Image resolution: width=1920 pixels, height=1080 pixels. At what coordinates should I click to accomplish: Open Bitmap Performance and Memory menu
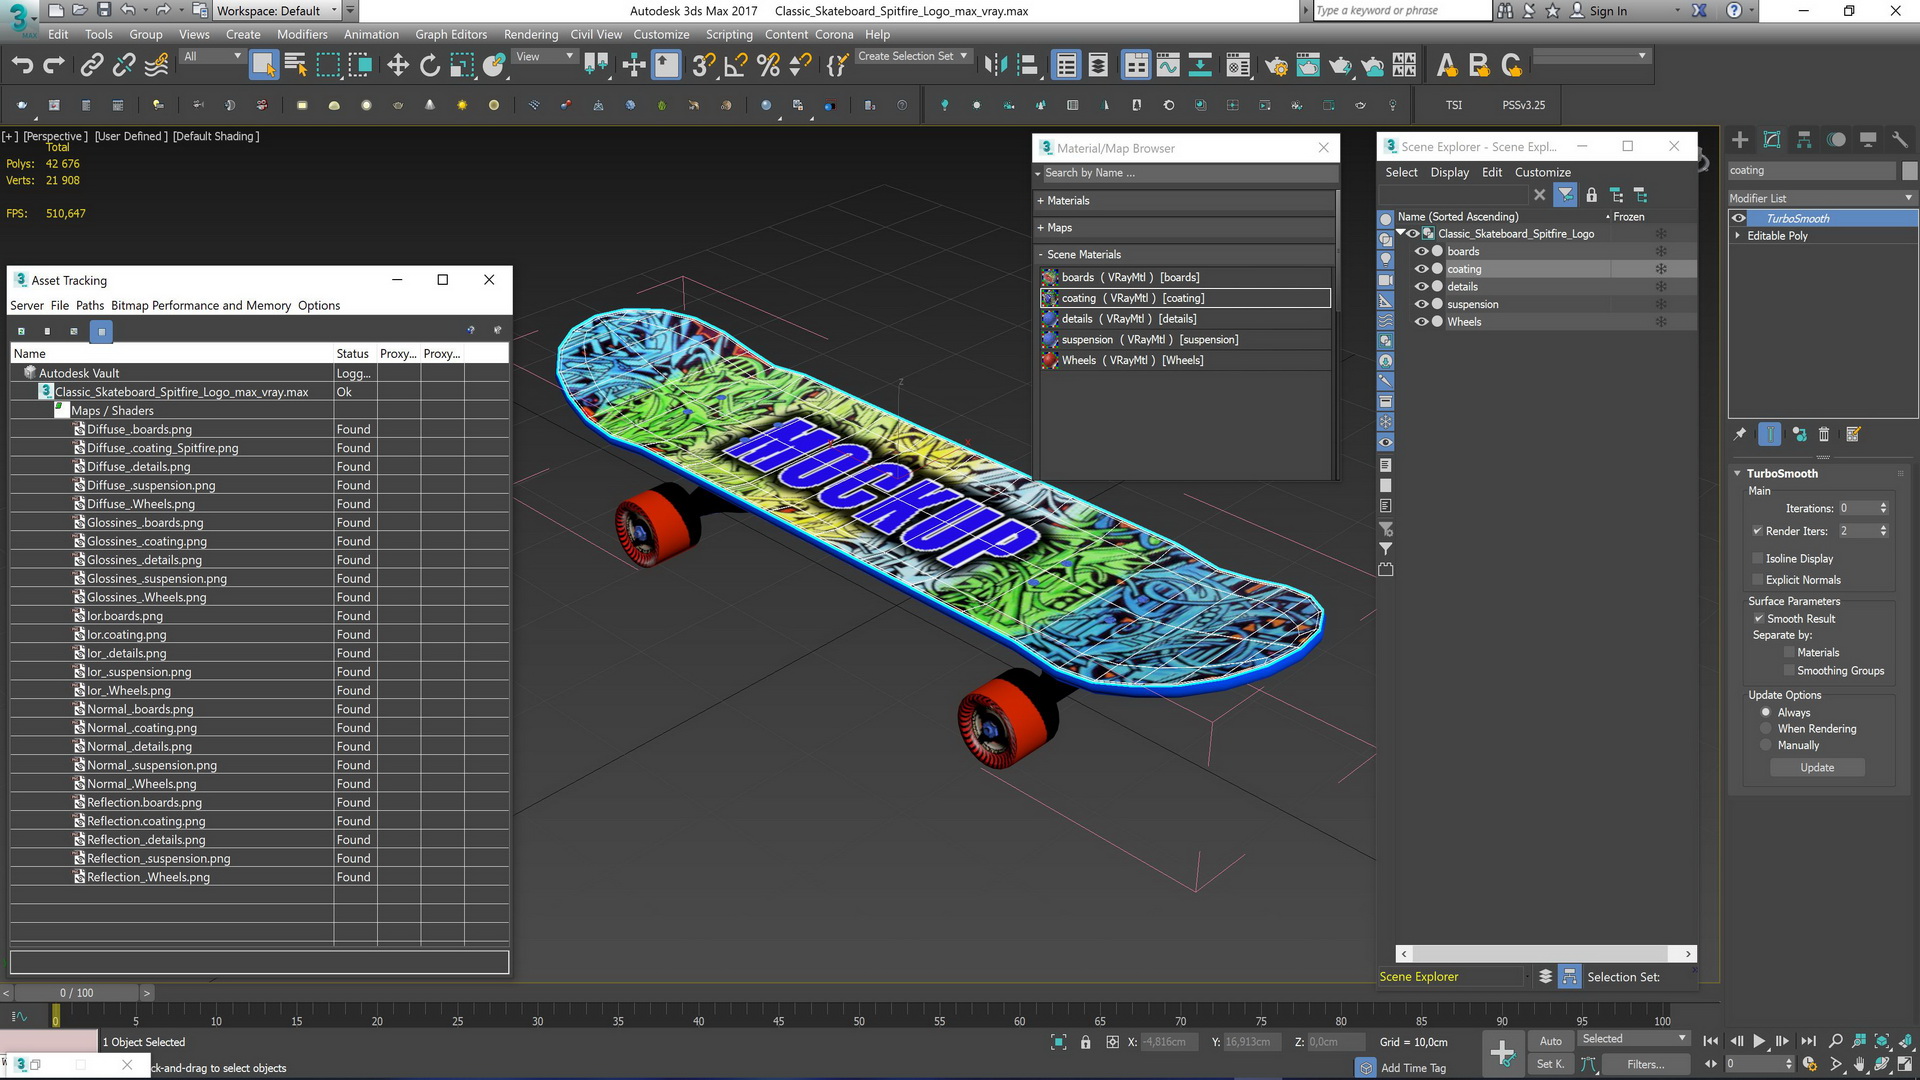point(201,306)
